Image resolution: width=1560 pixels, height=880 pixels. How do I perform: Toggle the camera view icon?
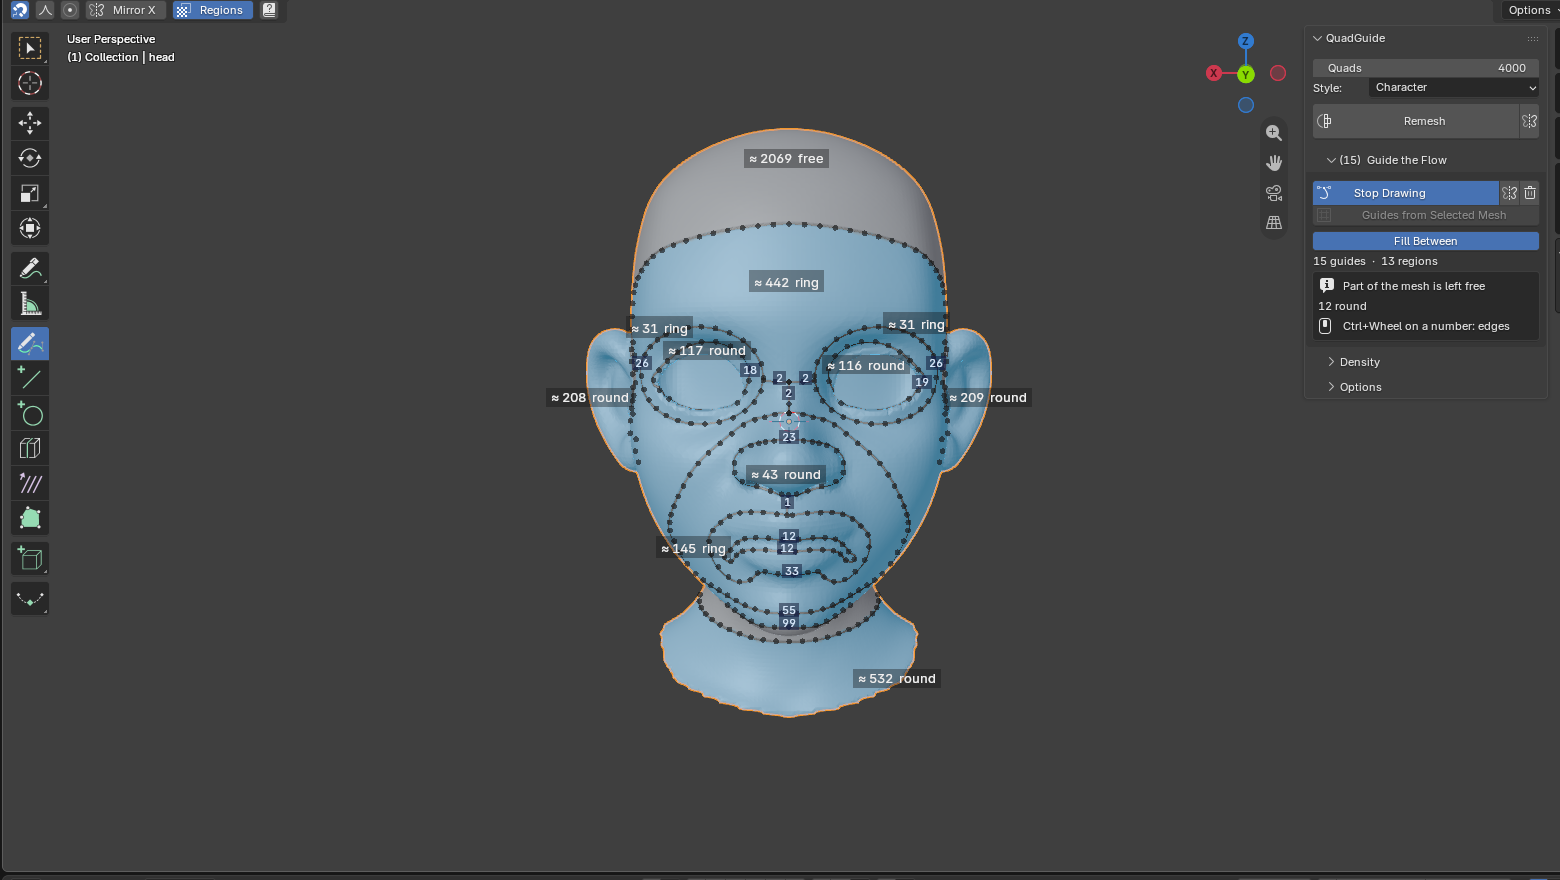tap(1274, 193)
